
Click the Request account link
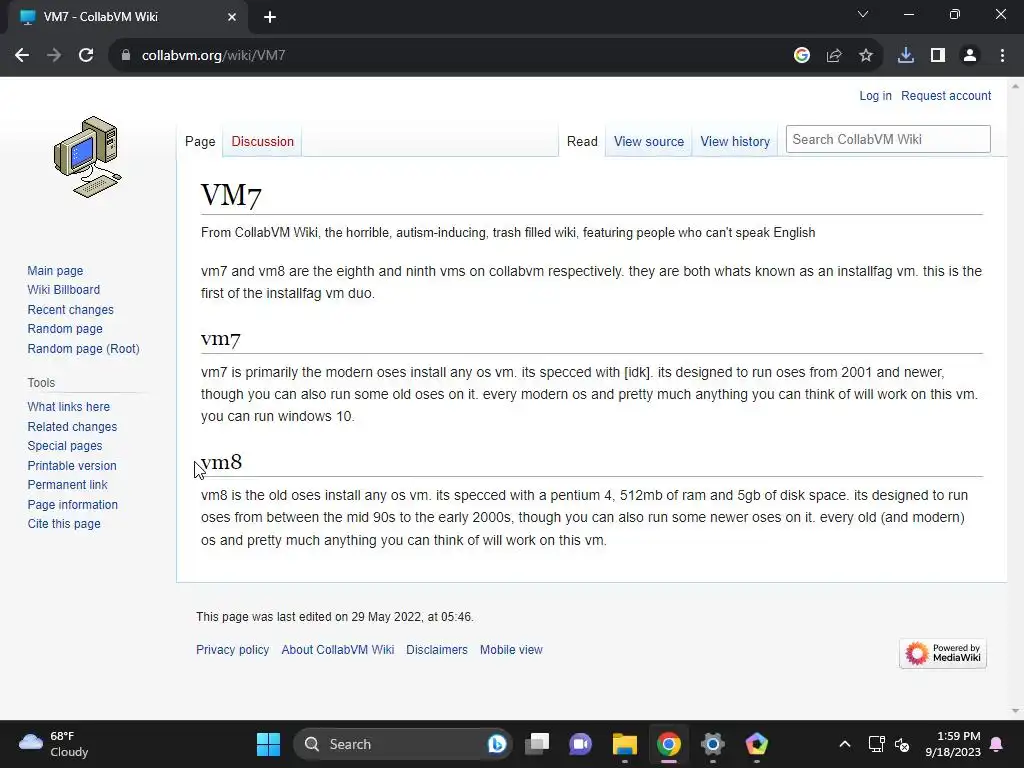946,96
